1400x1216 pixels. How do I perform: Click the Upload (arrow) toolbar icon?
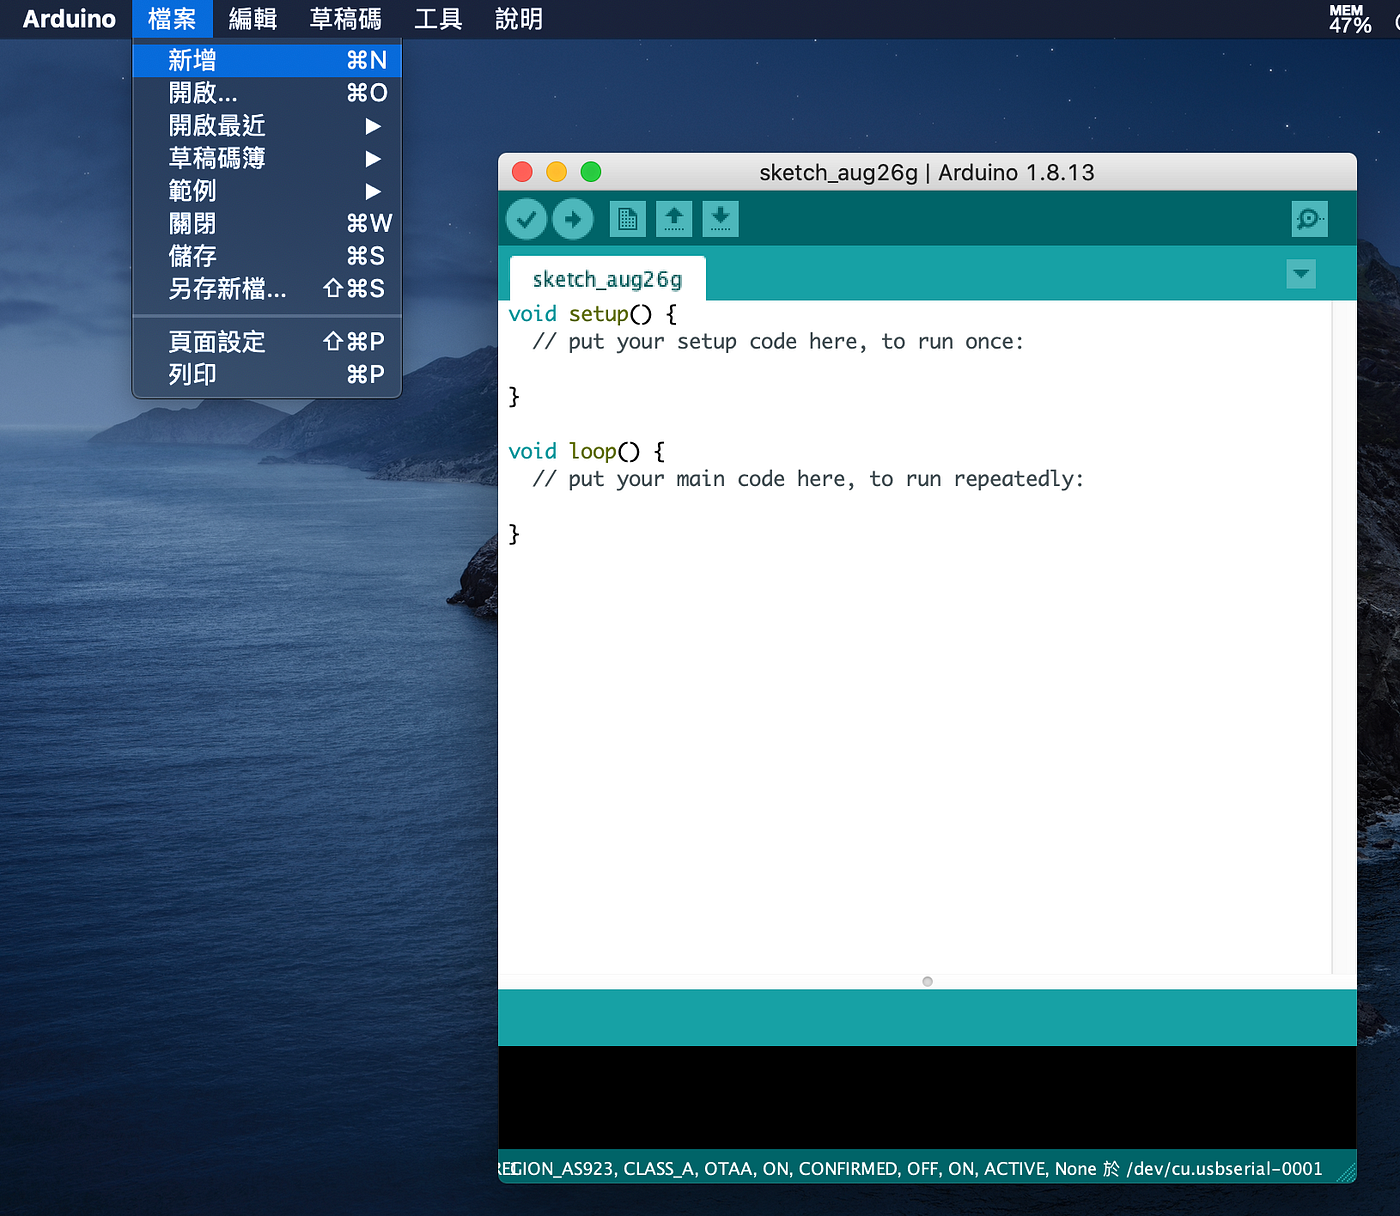572,218
